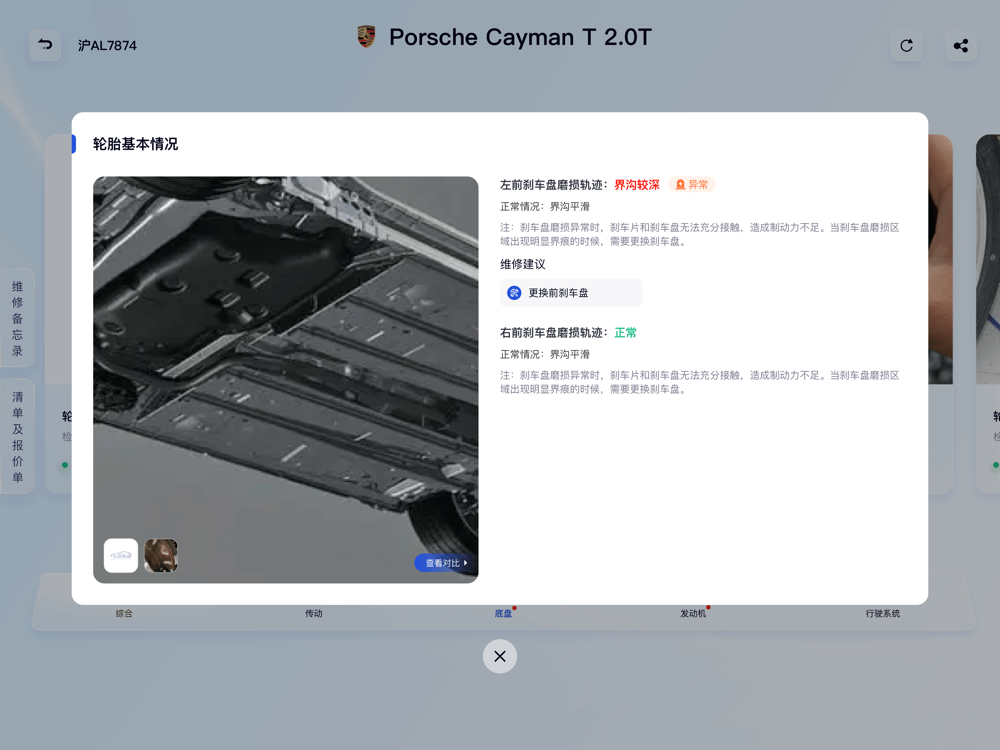
Task: Click the 更换前刹车盘 repair suggestion
Action: 571,293
